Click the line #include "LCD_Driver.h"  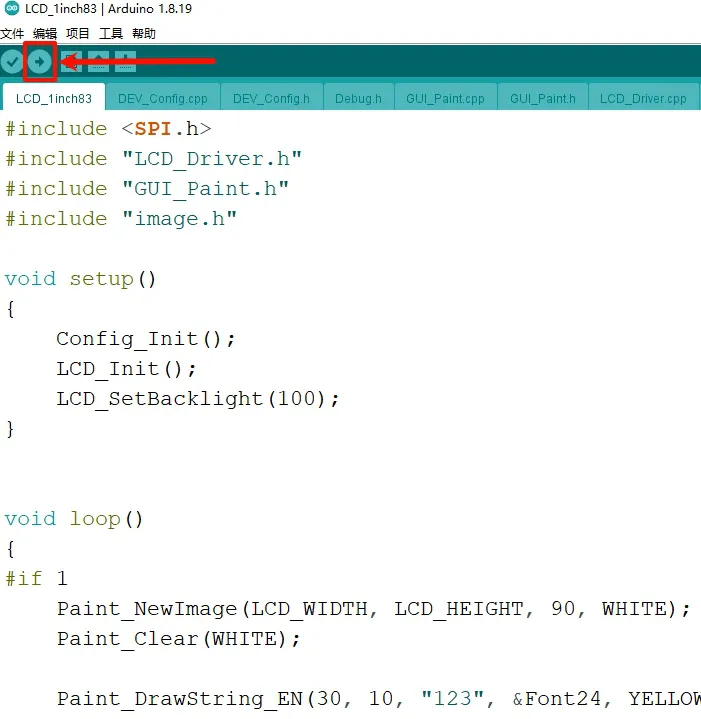point(154,159)
